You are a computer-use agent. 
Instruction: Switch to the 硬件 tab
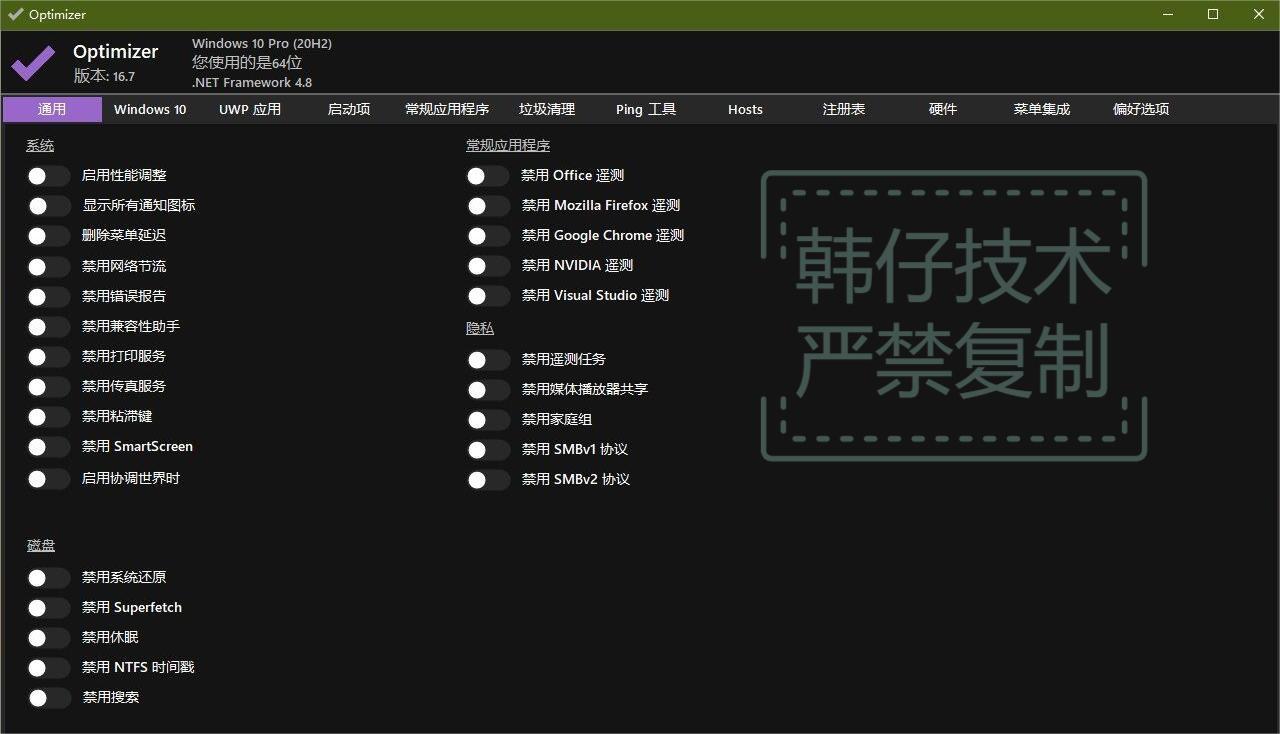(943, 109)
